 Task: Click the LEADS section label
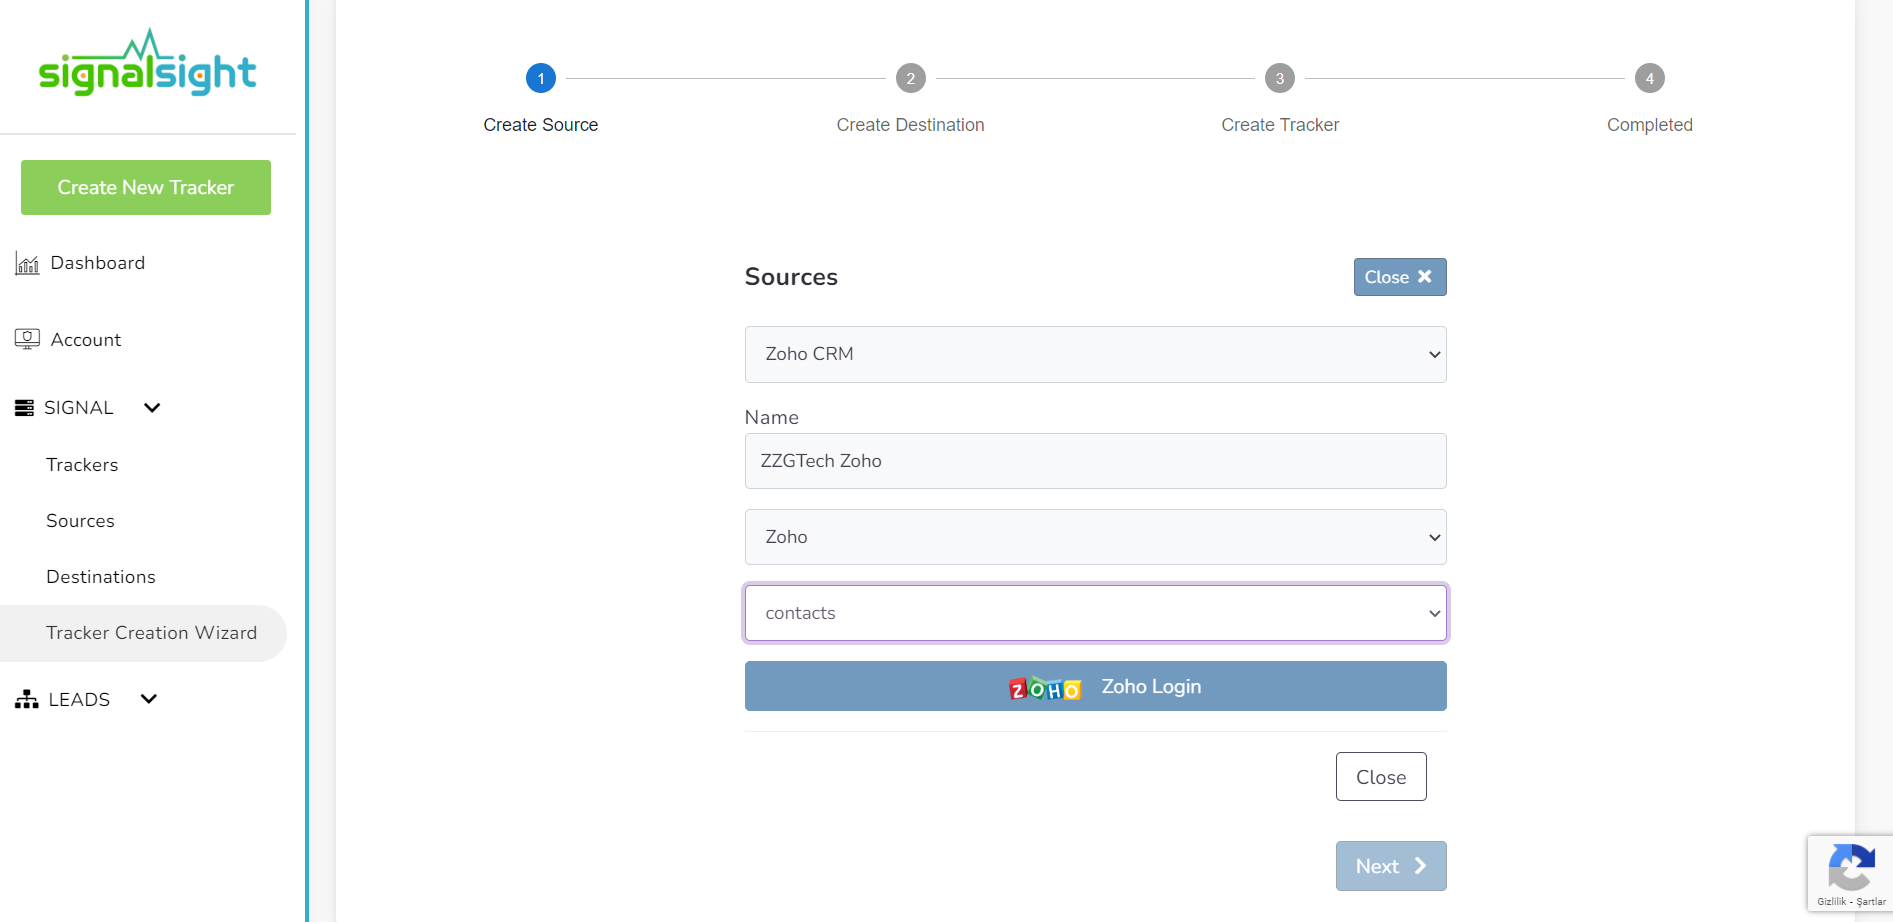point(79,700)
